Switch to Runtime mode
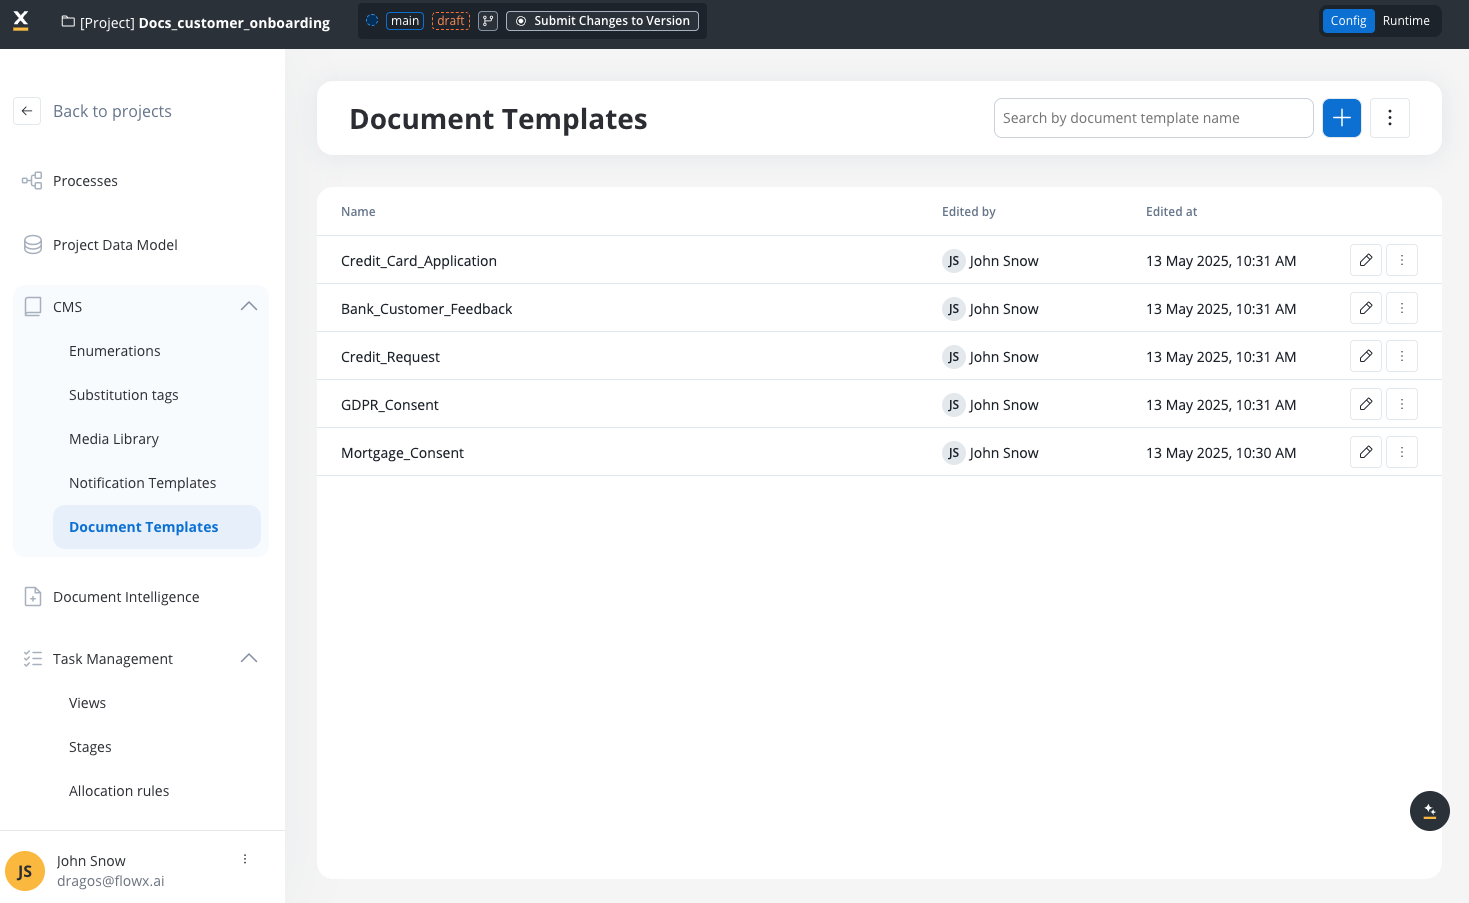The image size is (1469, 903). (x=1406, y=21)
